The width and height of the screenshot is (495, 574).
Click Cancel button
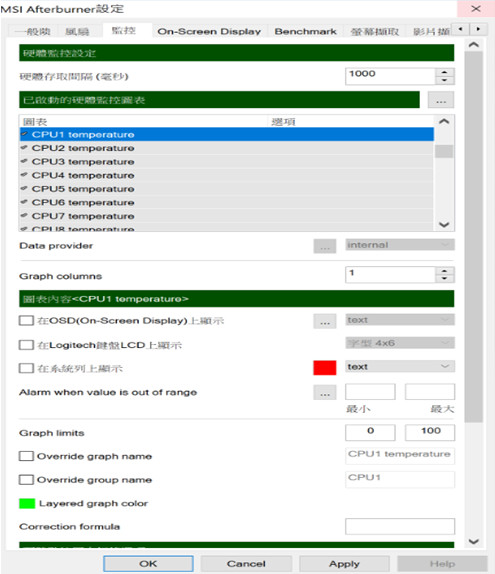coord(246,564)
